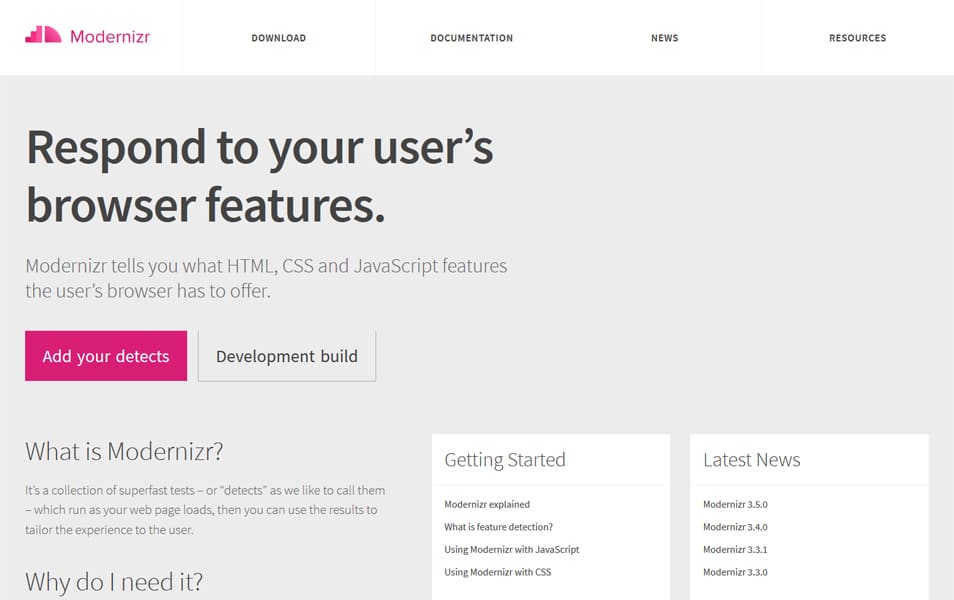Viewport: 954px width, 600px height.
Task: Click the Modernizr brand name text
Action: [x=110, y=37]
